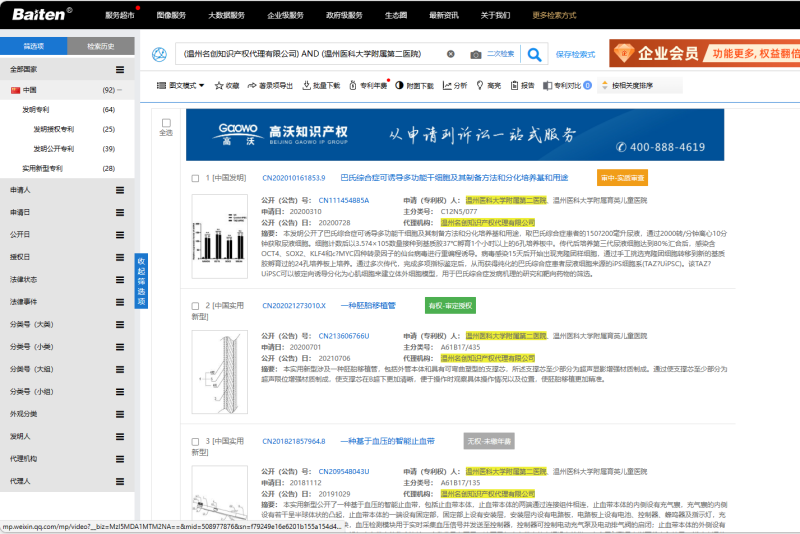Click 附图下载 drawing download icon

click(x=399, y=85)
